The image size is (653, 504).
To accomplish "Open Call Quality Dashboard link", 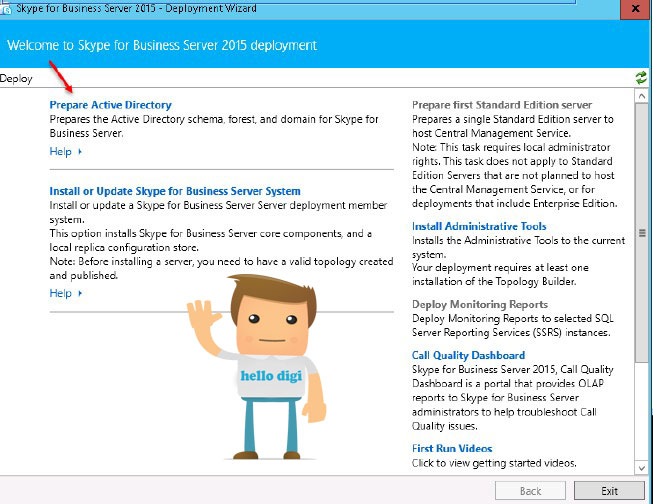I will (468, 355).
